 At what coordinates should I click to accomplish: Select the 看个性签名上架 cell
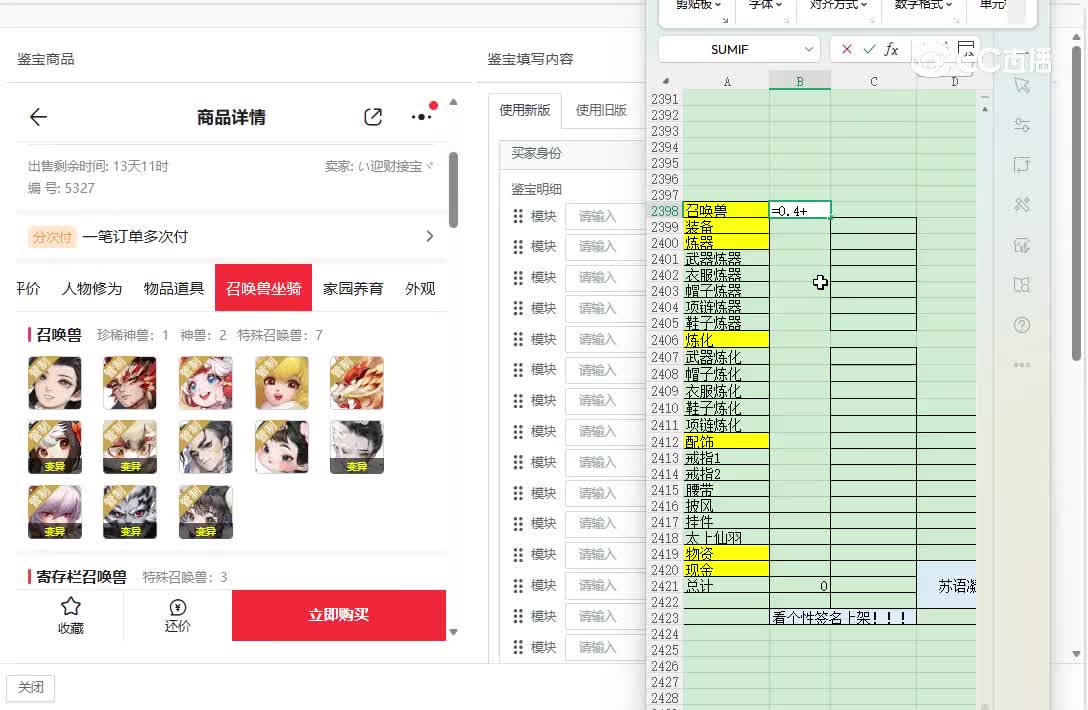pyautogui.click(x=842, y=617)
